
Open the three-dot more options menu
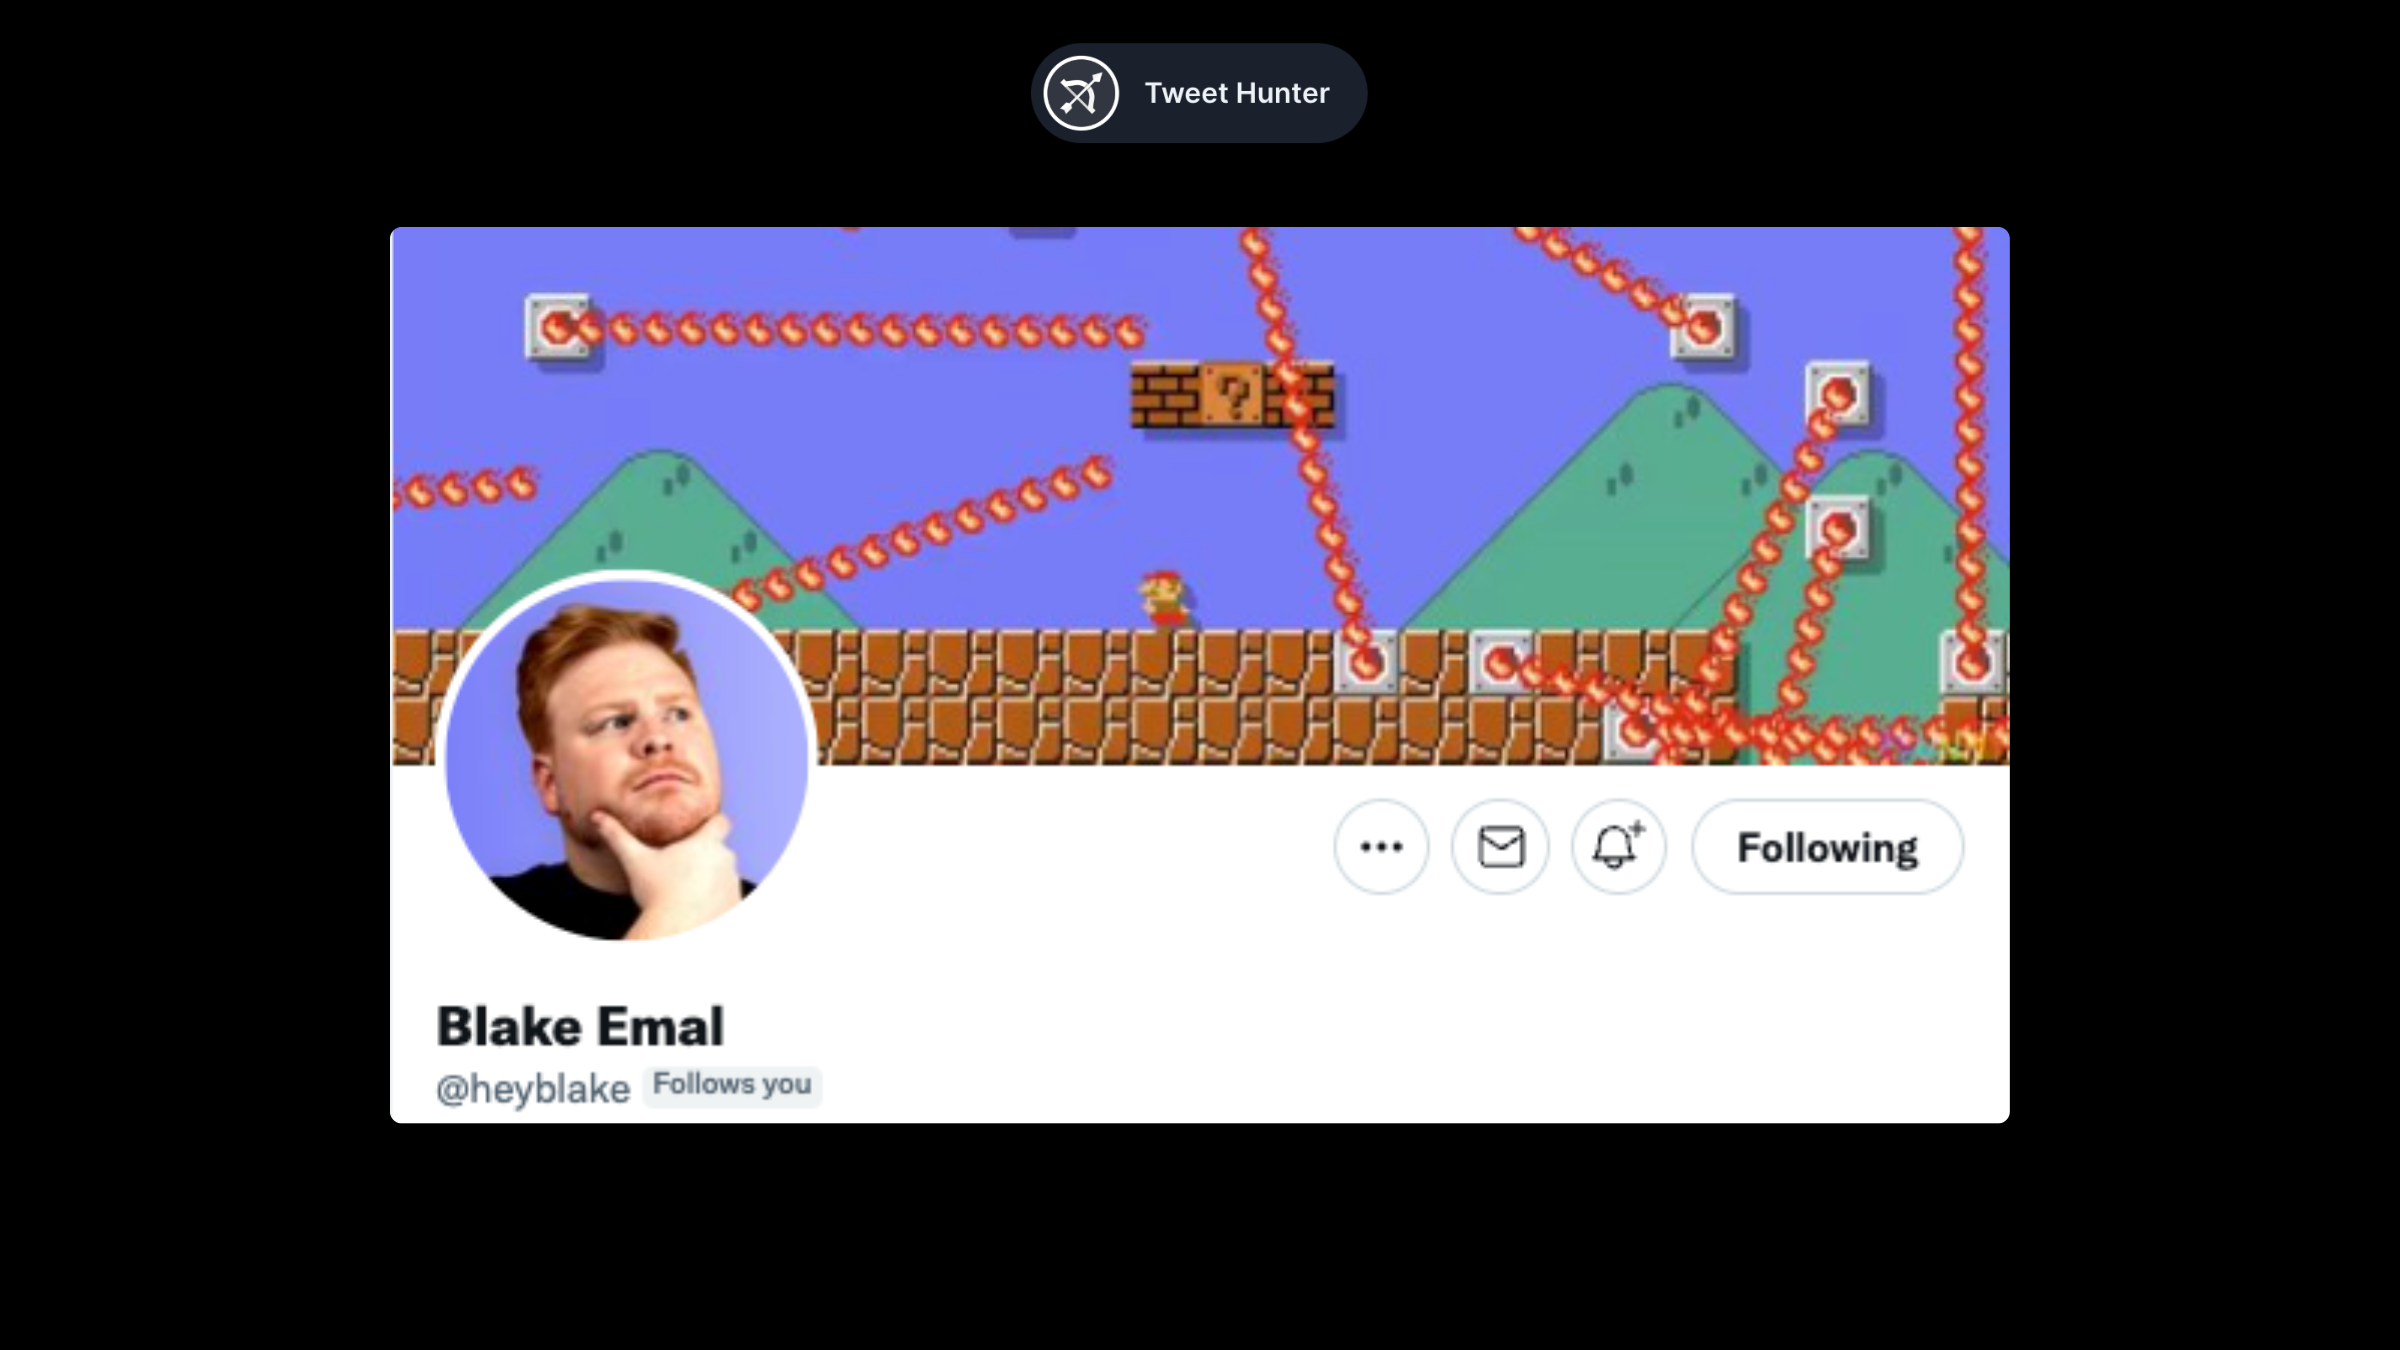coord(1381,847)
